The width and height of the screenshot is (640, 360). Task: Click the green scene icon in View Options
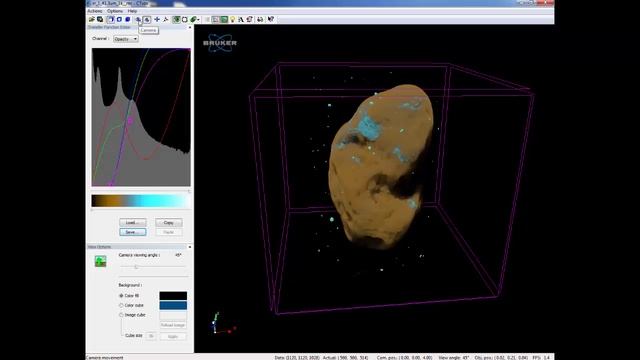100,261
